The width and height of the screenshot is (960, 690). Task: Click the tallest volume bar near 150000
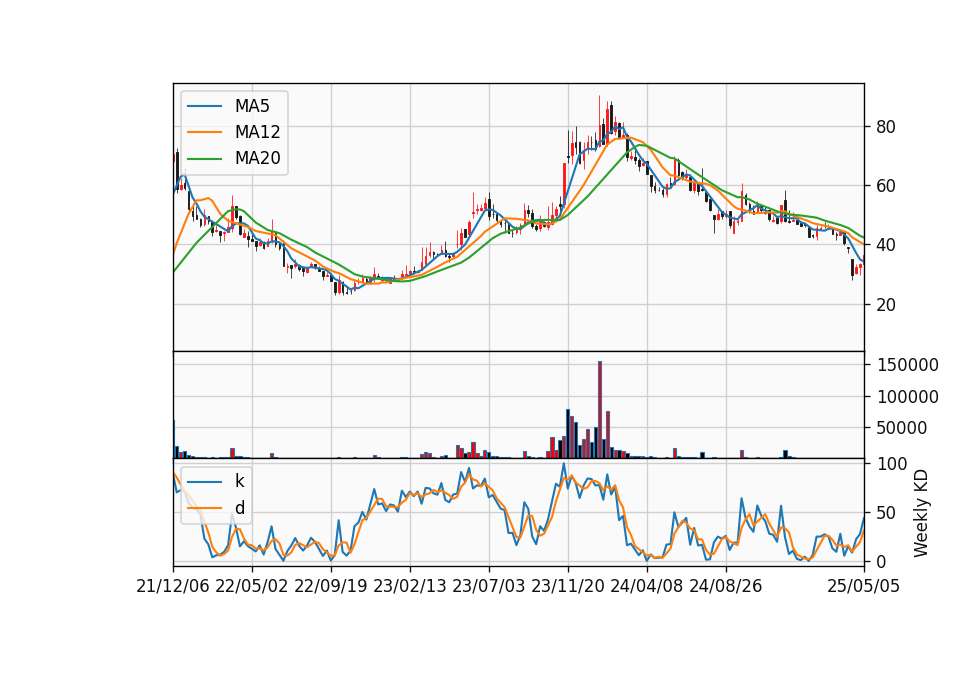pyautogui.click(x=600, y=410)
